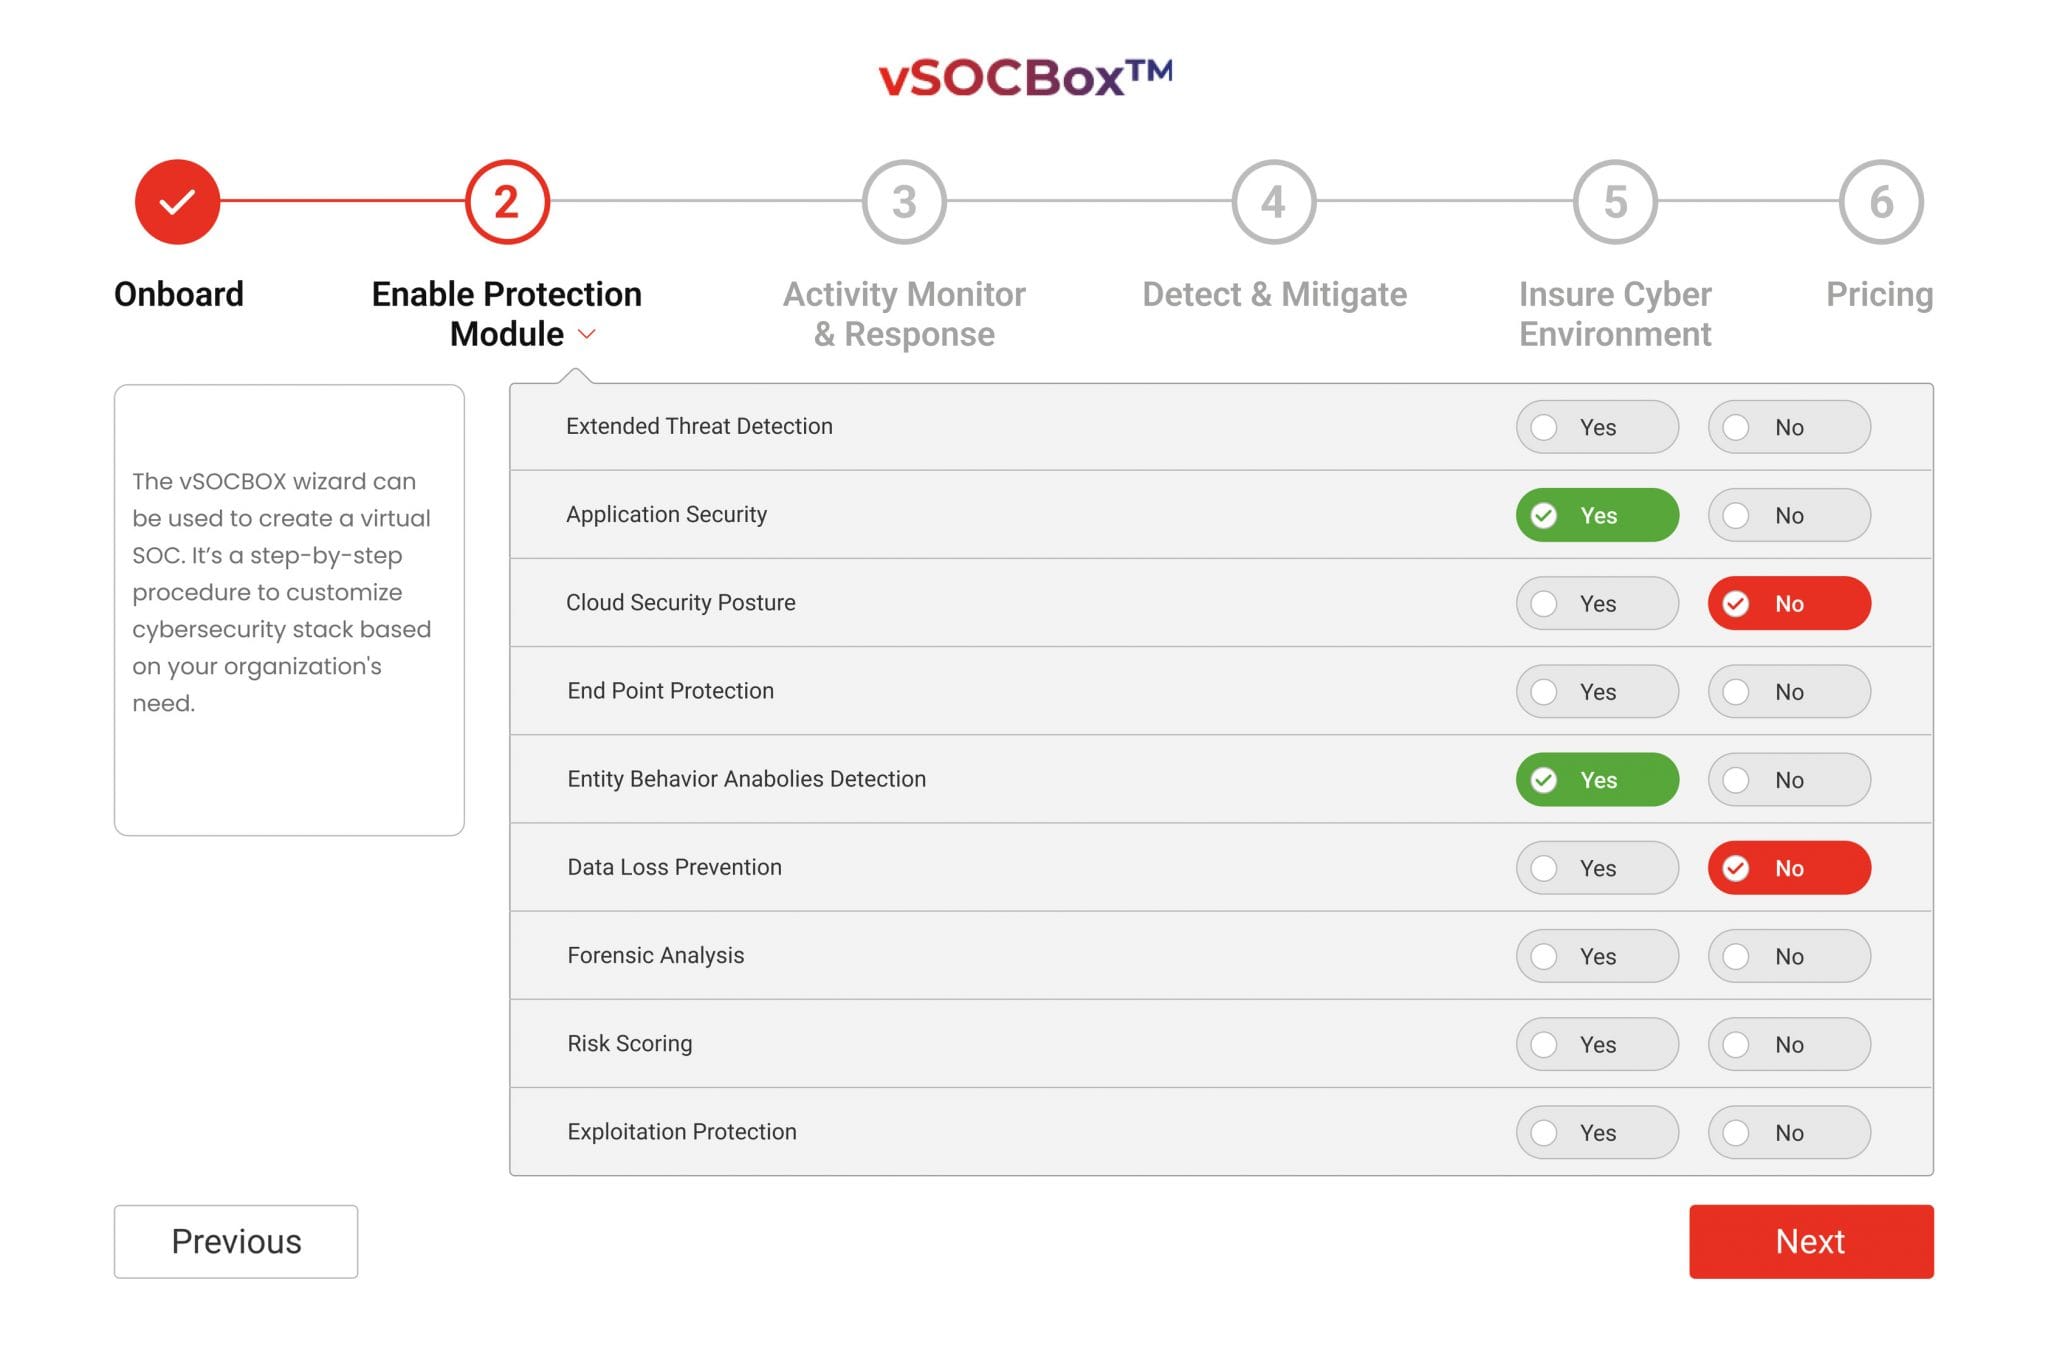Click step 6 circle for Pricing
This screenshot has height=1367, width=2048.
1882,200
